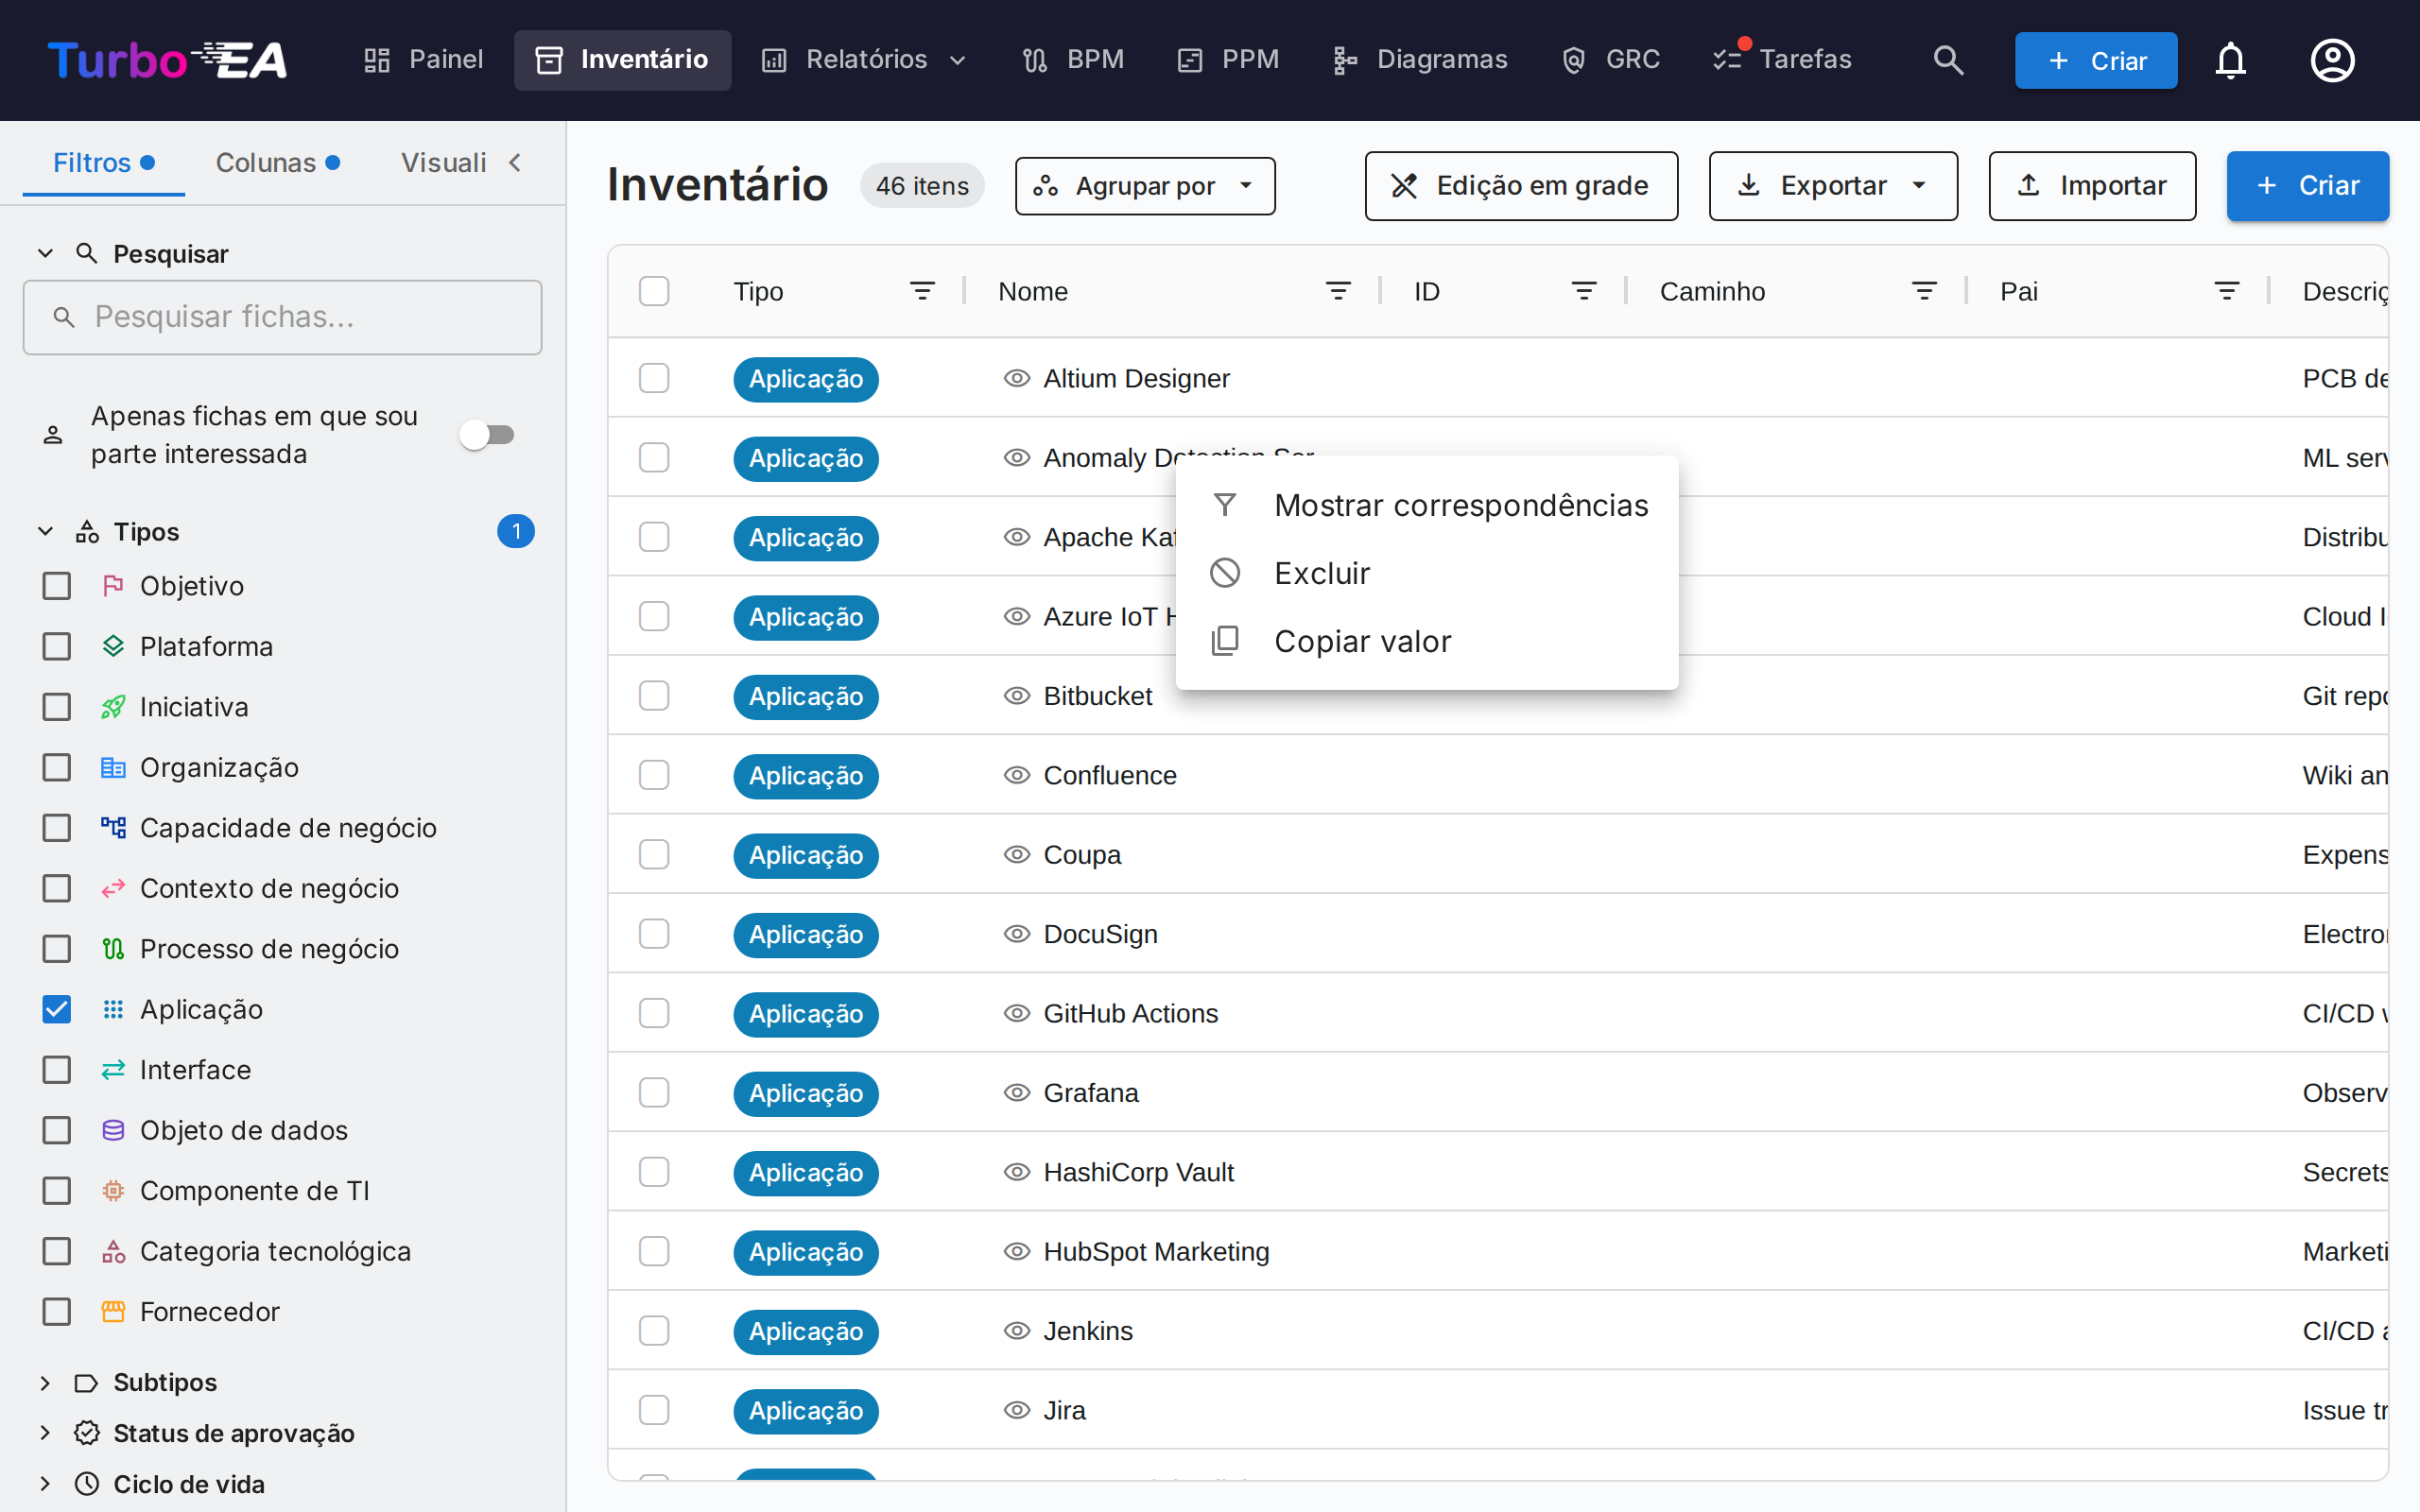Uncheck the Aplicação type filter

(x=57, y=1010)
